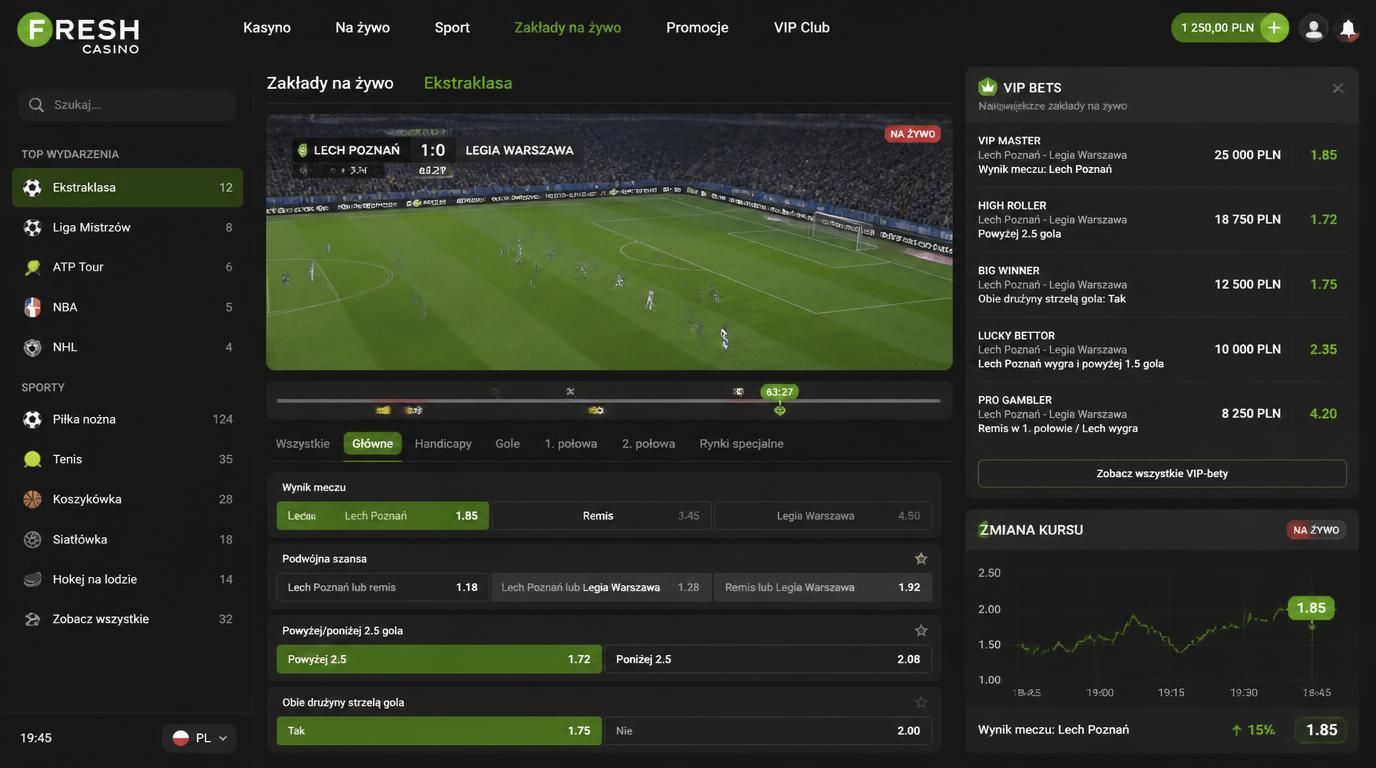The width and height of the screenshot is (1376, 768).
Task: Click the NHL logo icon
Action: [x=32, y=347]
